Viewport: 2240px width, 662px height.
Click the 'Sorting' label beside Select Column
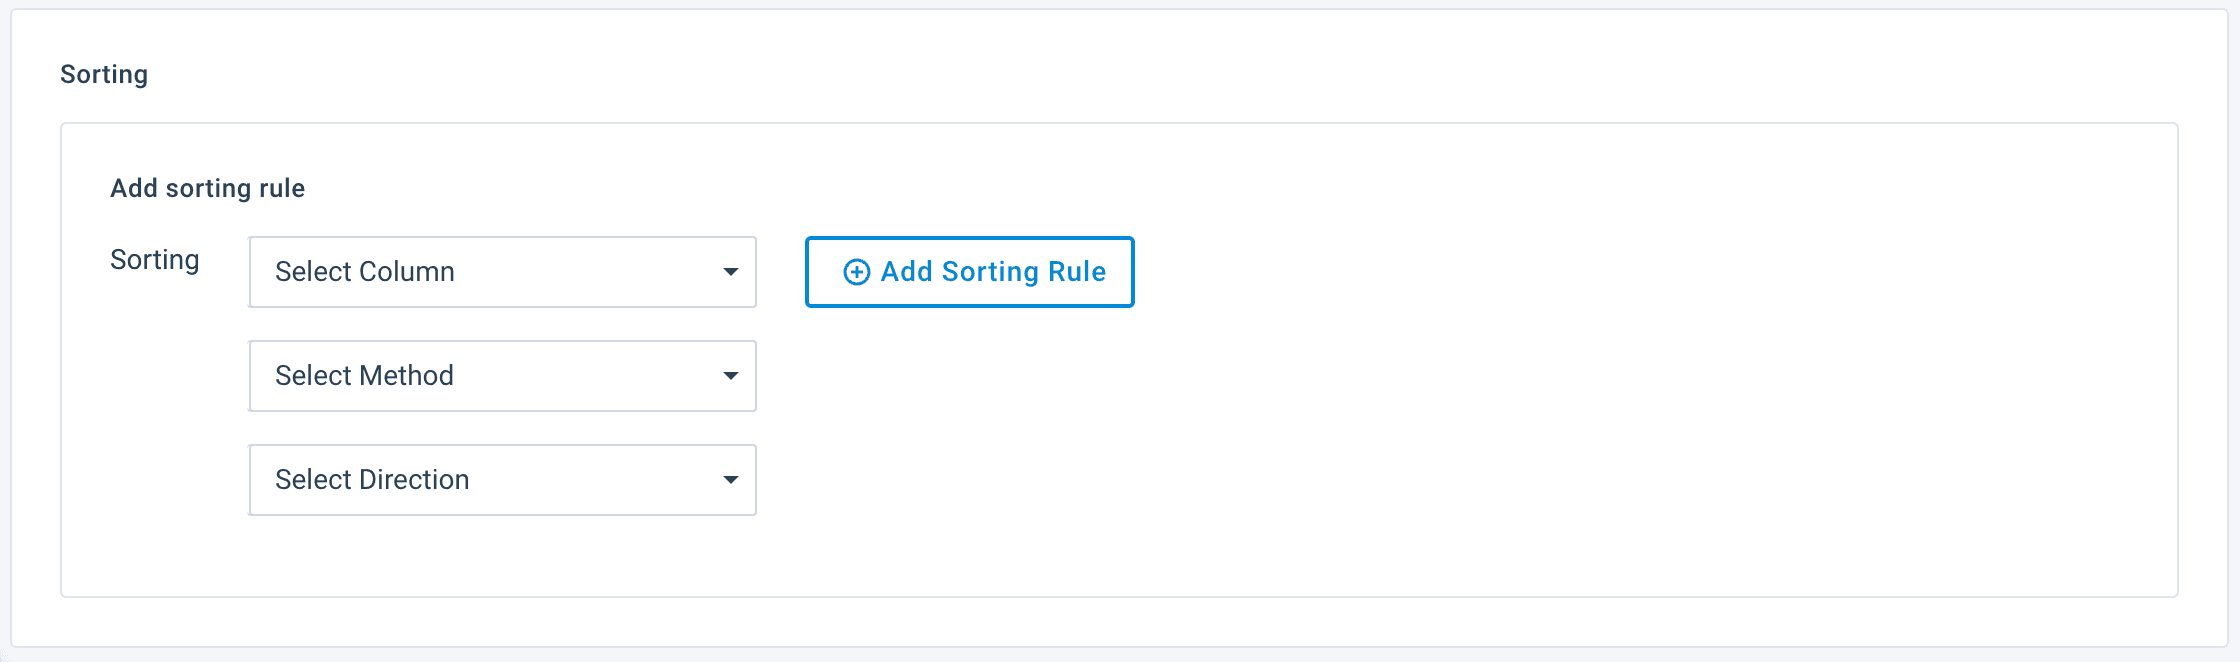click(x=155, y=260)
